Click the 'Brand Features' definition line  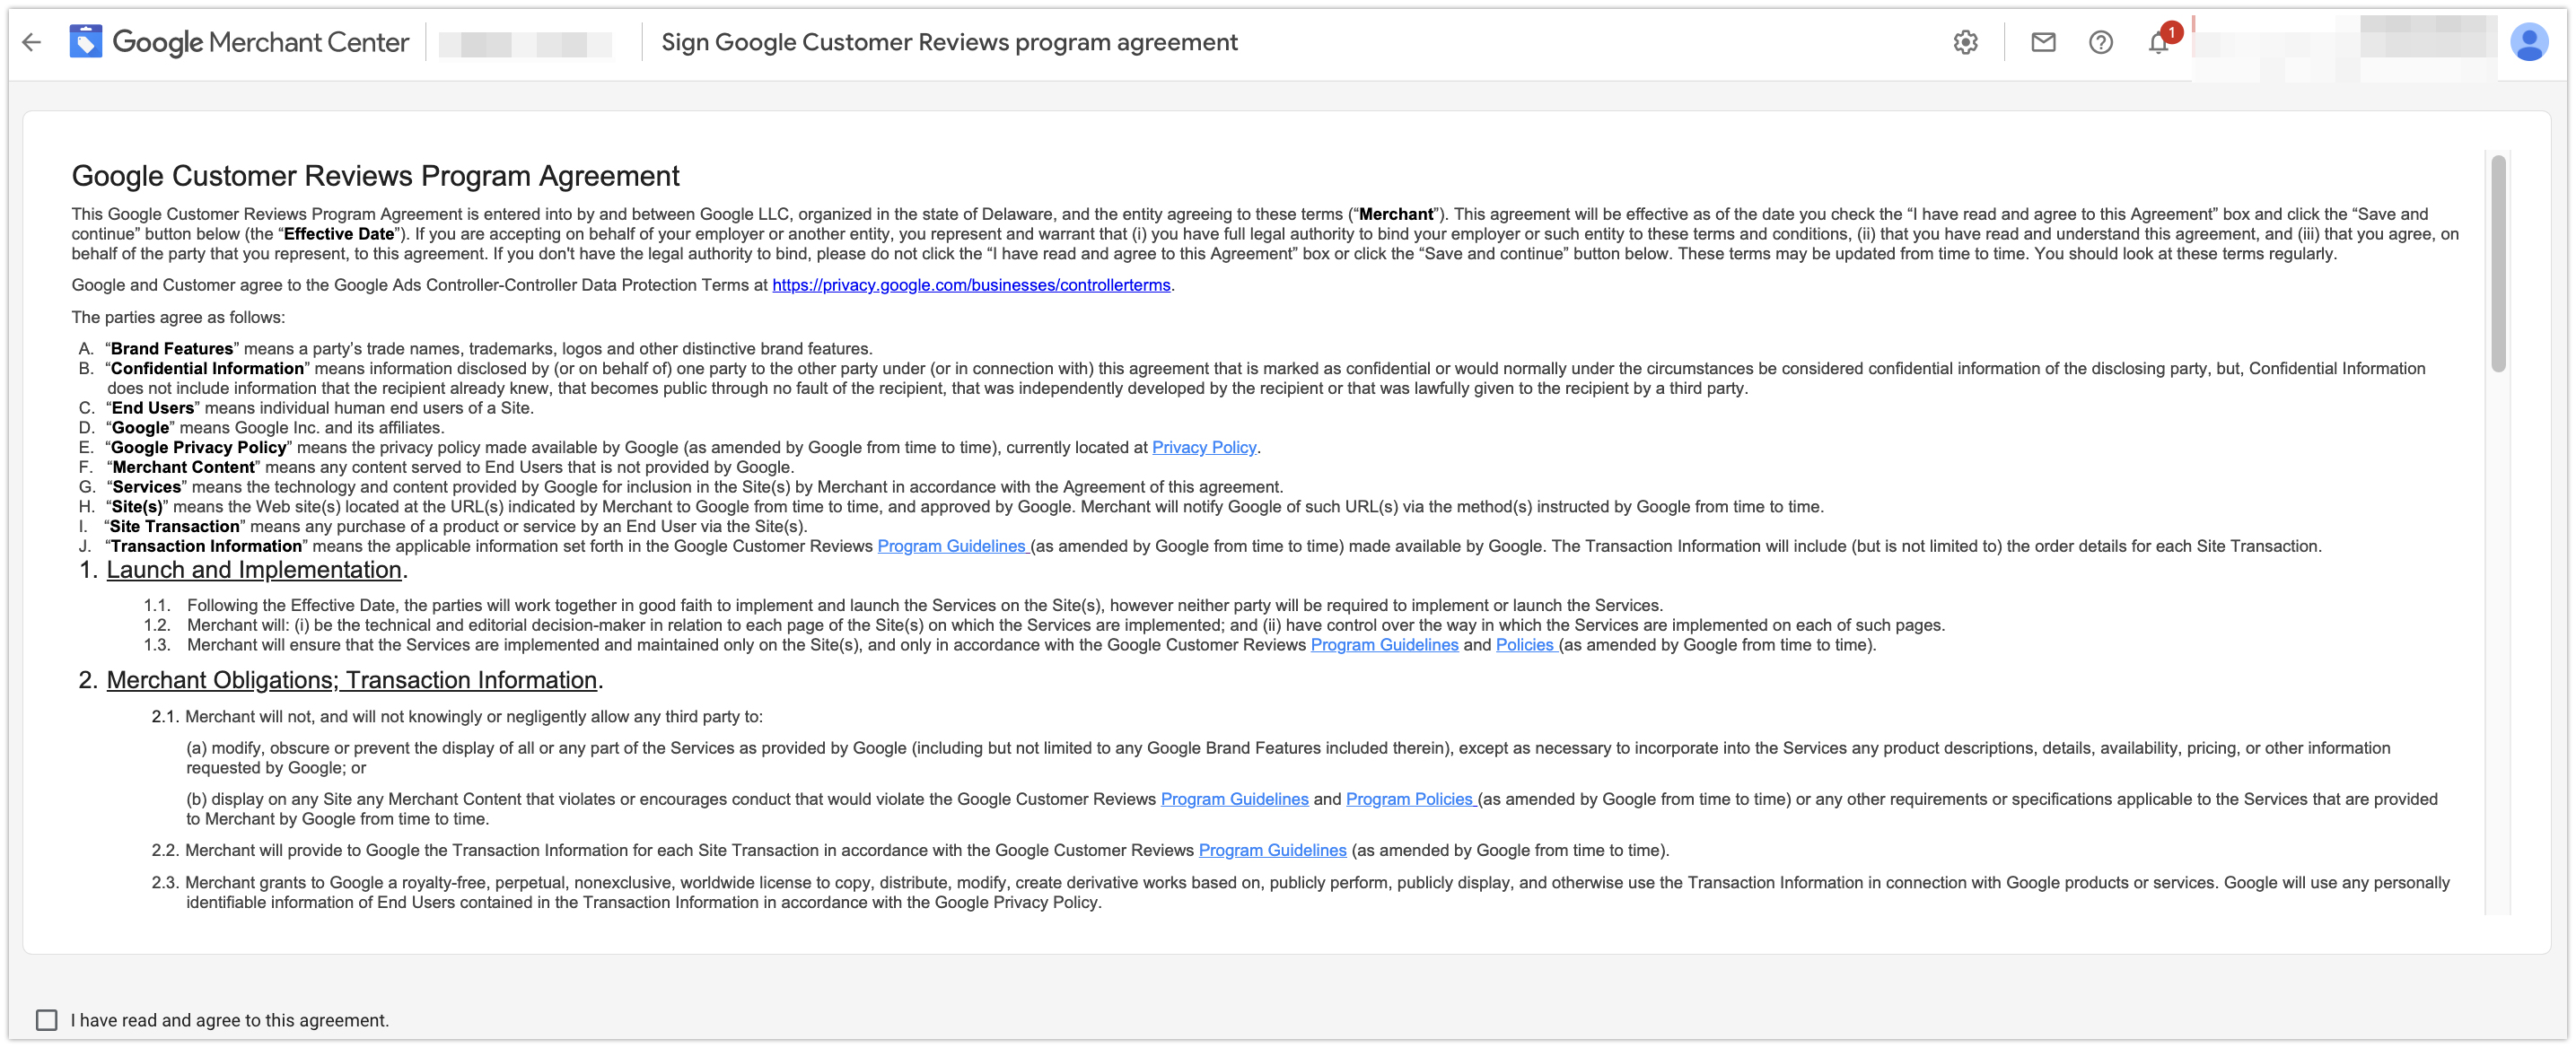489,348
